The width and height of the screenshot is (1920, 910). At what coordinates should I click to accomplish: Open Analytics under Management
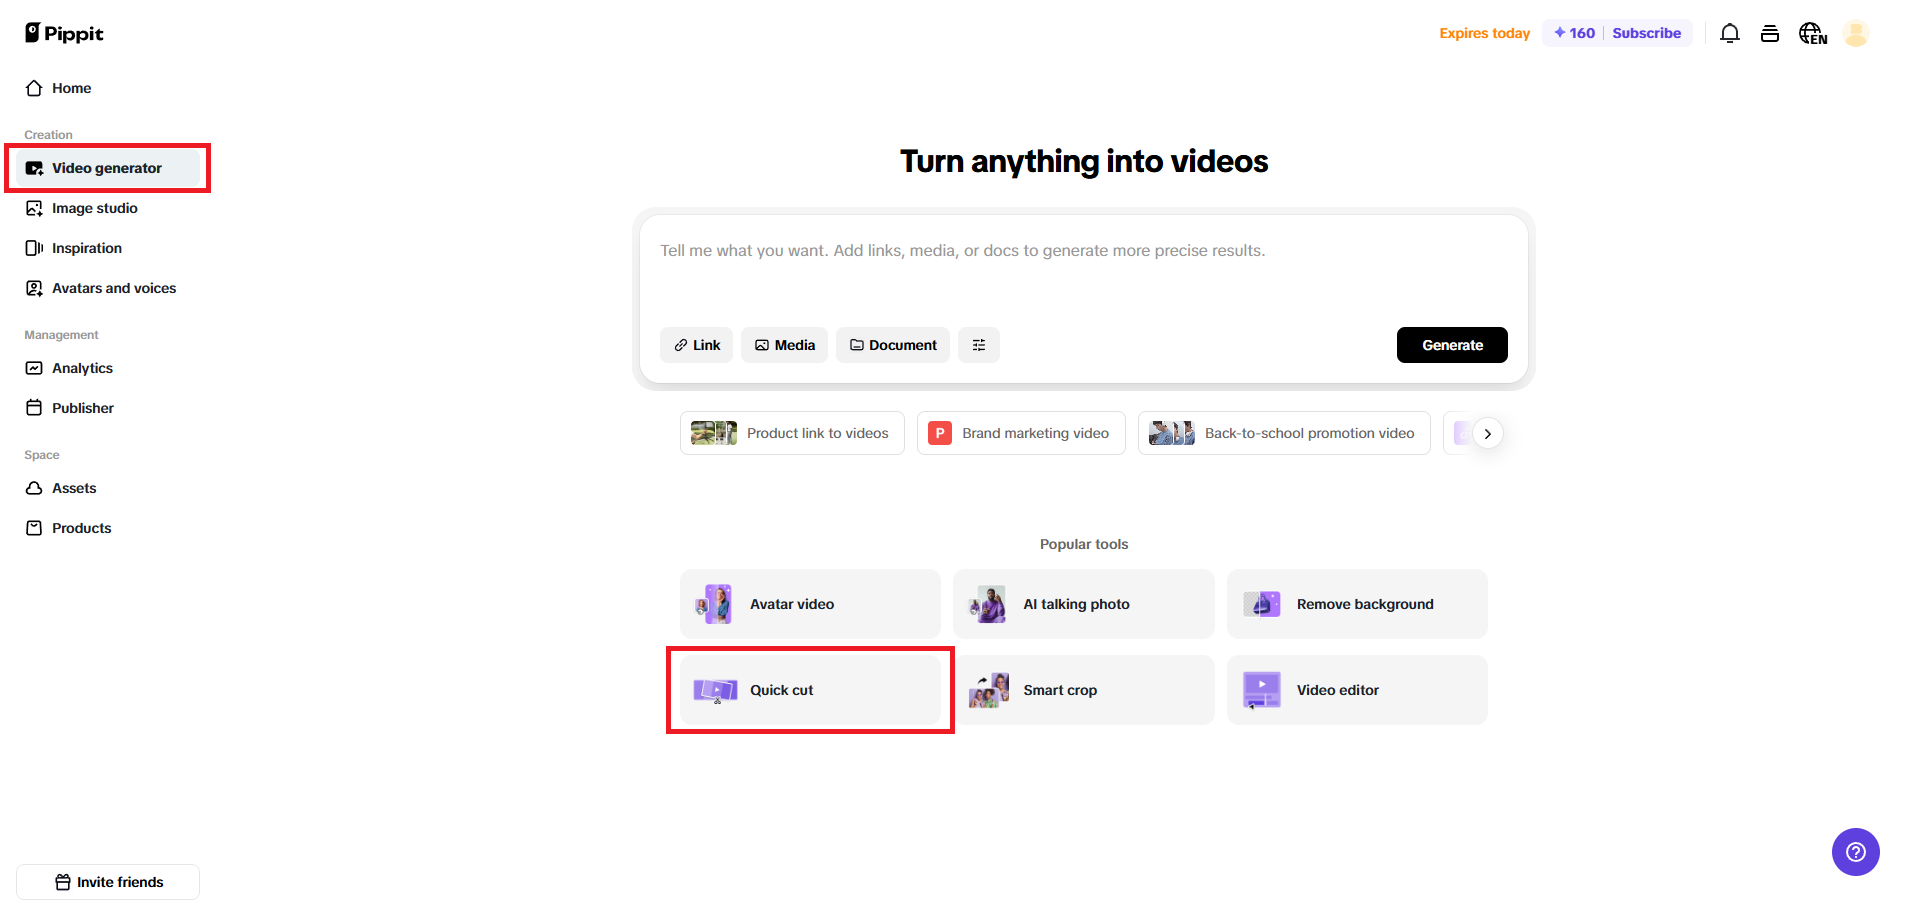pyautogui.click(x=108, y=368)
